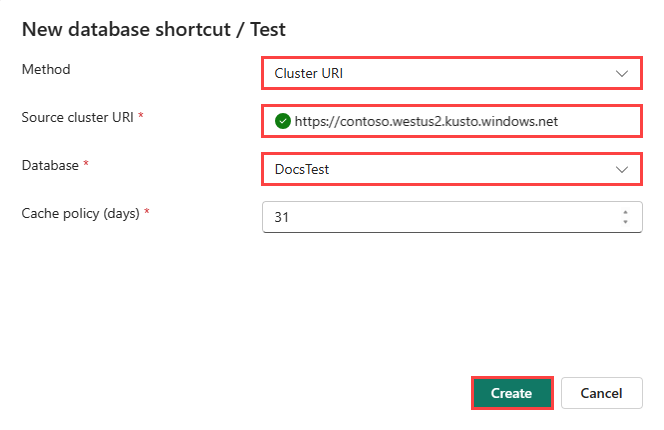
Task: Click the Cache policy (days) label
Action: click(x=80, y=213)
